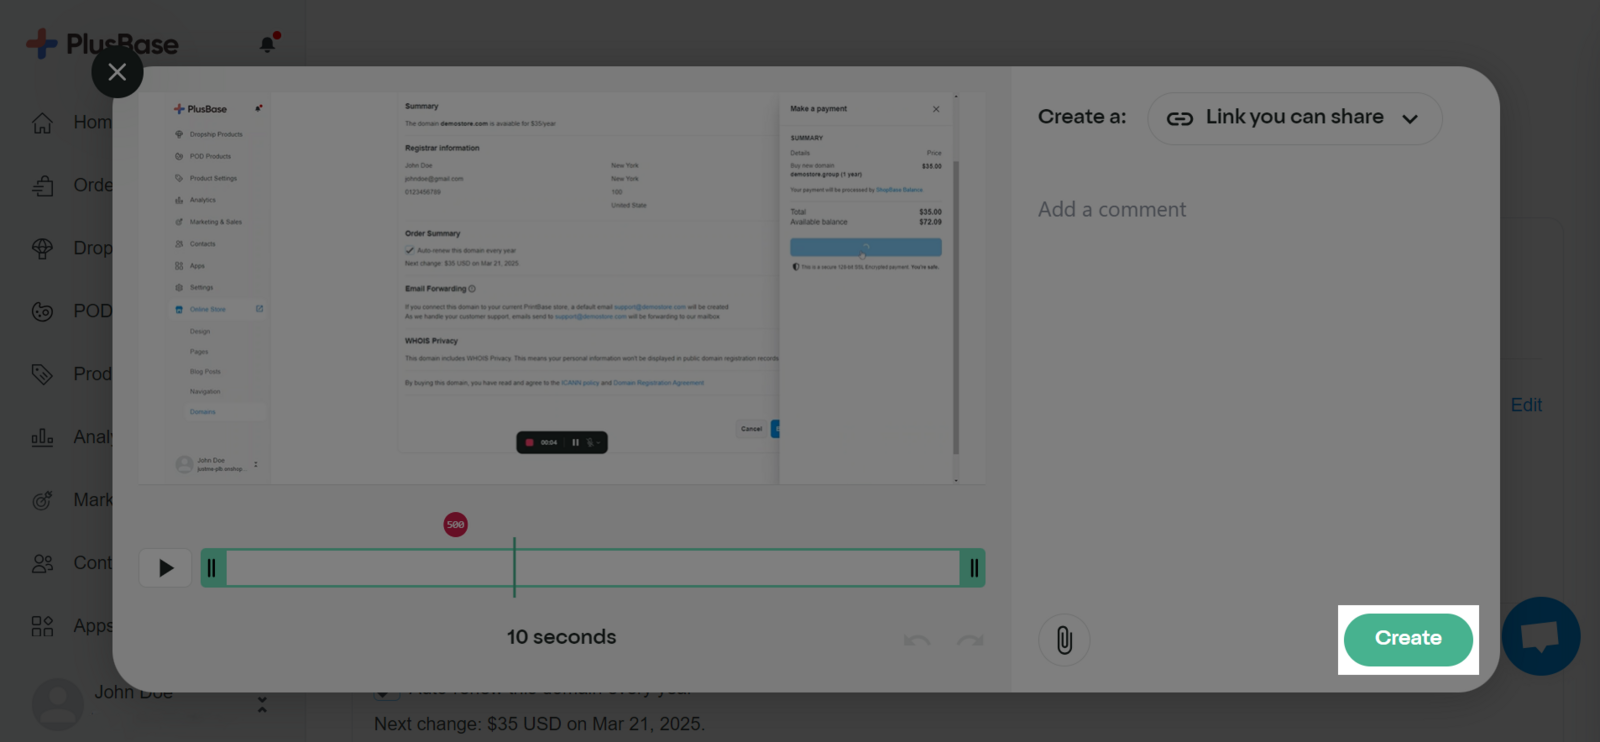Open Product Settings via the tag icon
The image size is (1600, 742).
tap(42, 374)
